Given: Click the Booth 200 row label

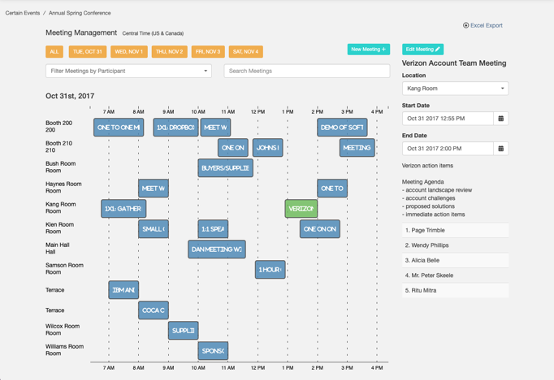Looking at the screenshot, I should [59, 126].
